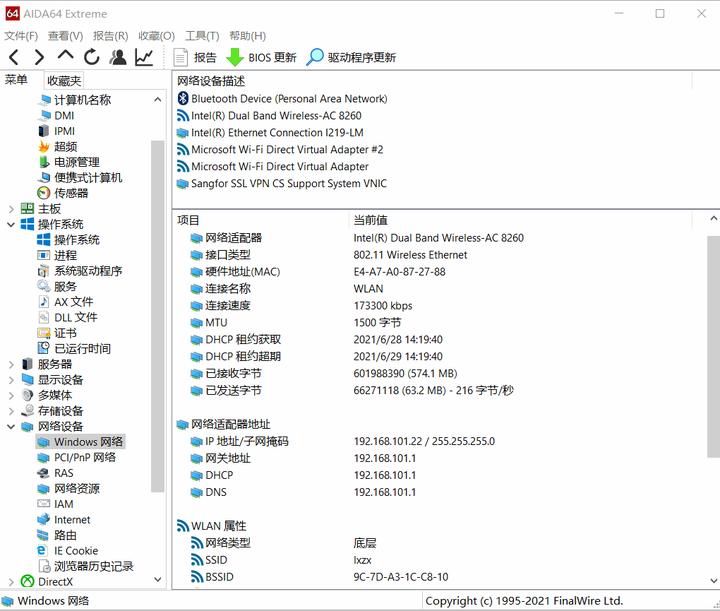Open 证书 certificate icon item

click(57, 333)
